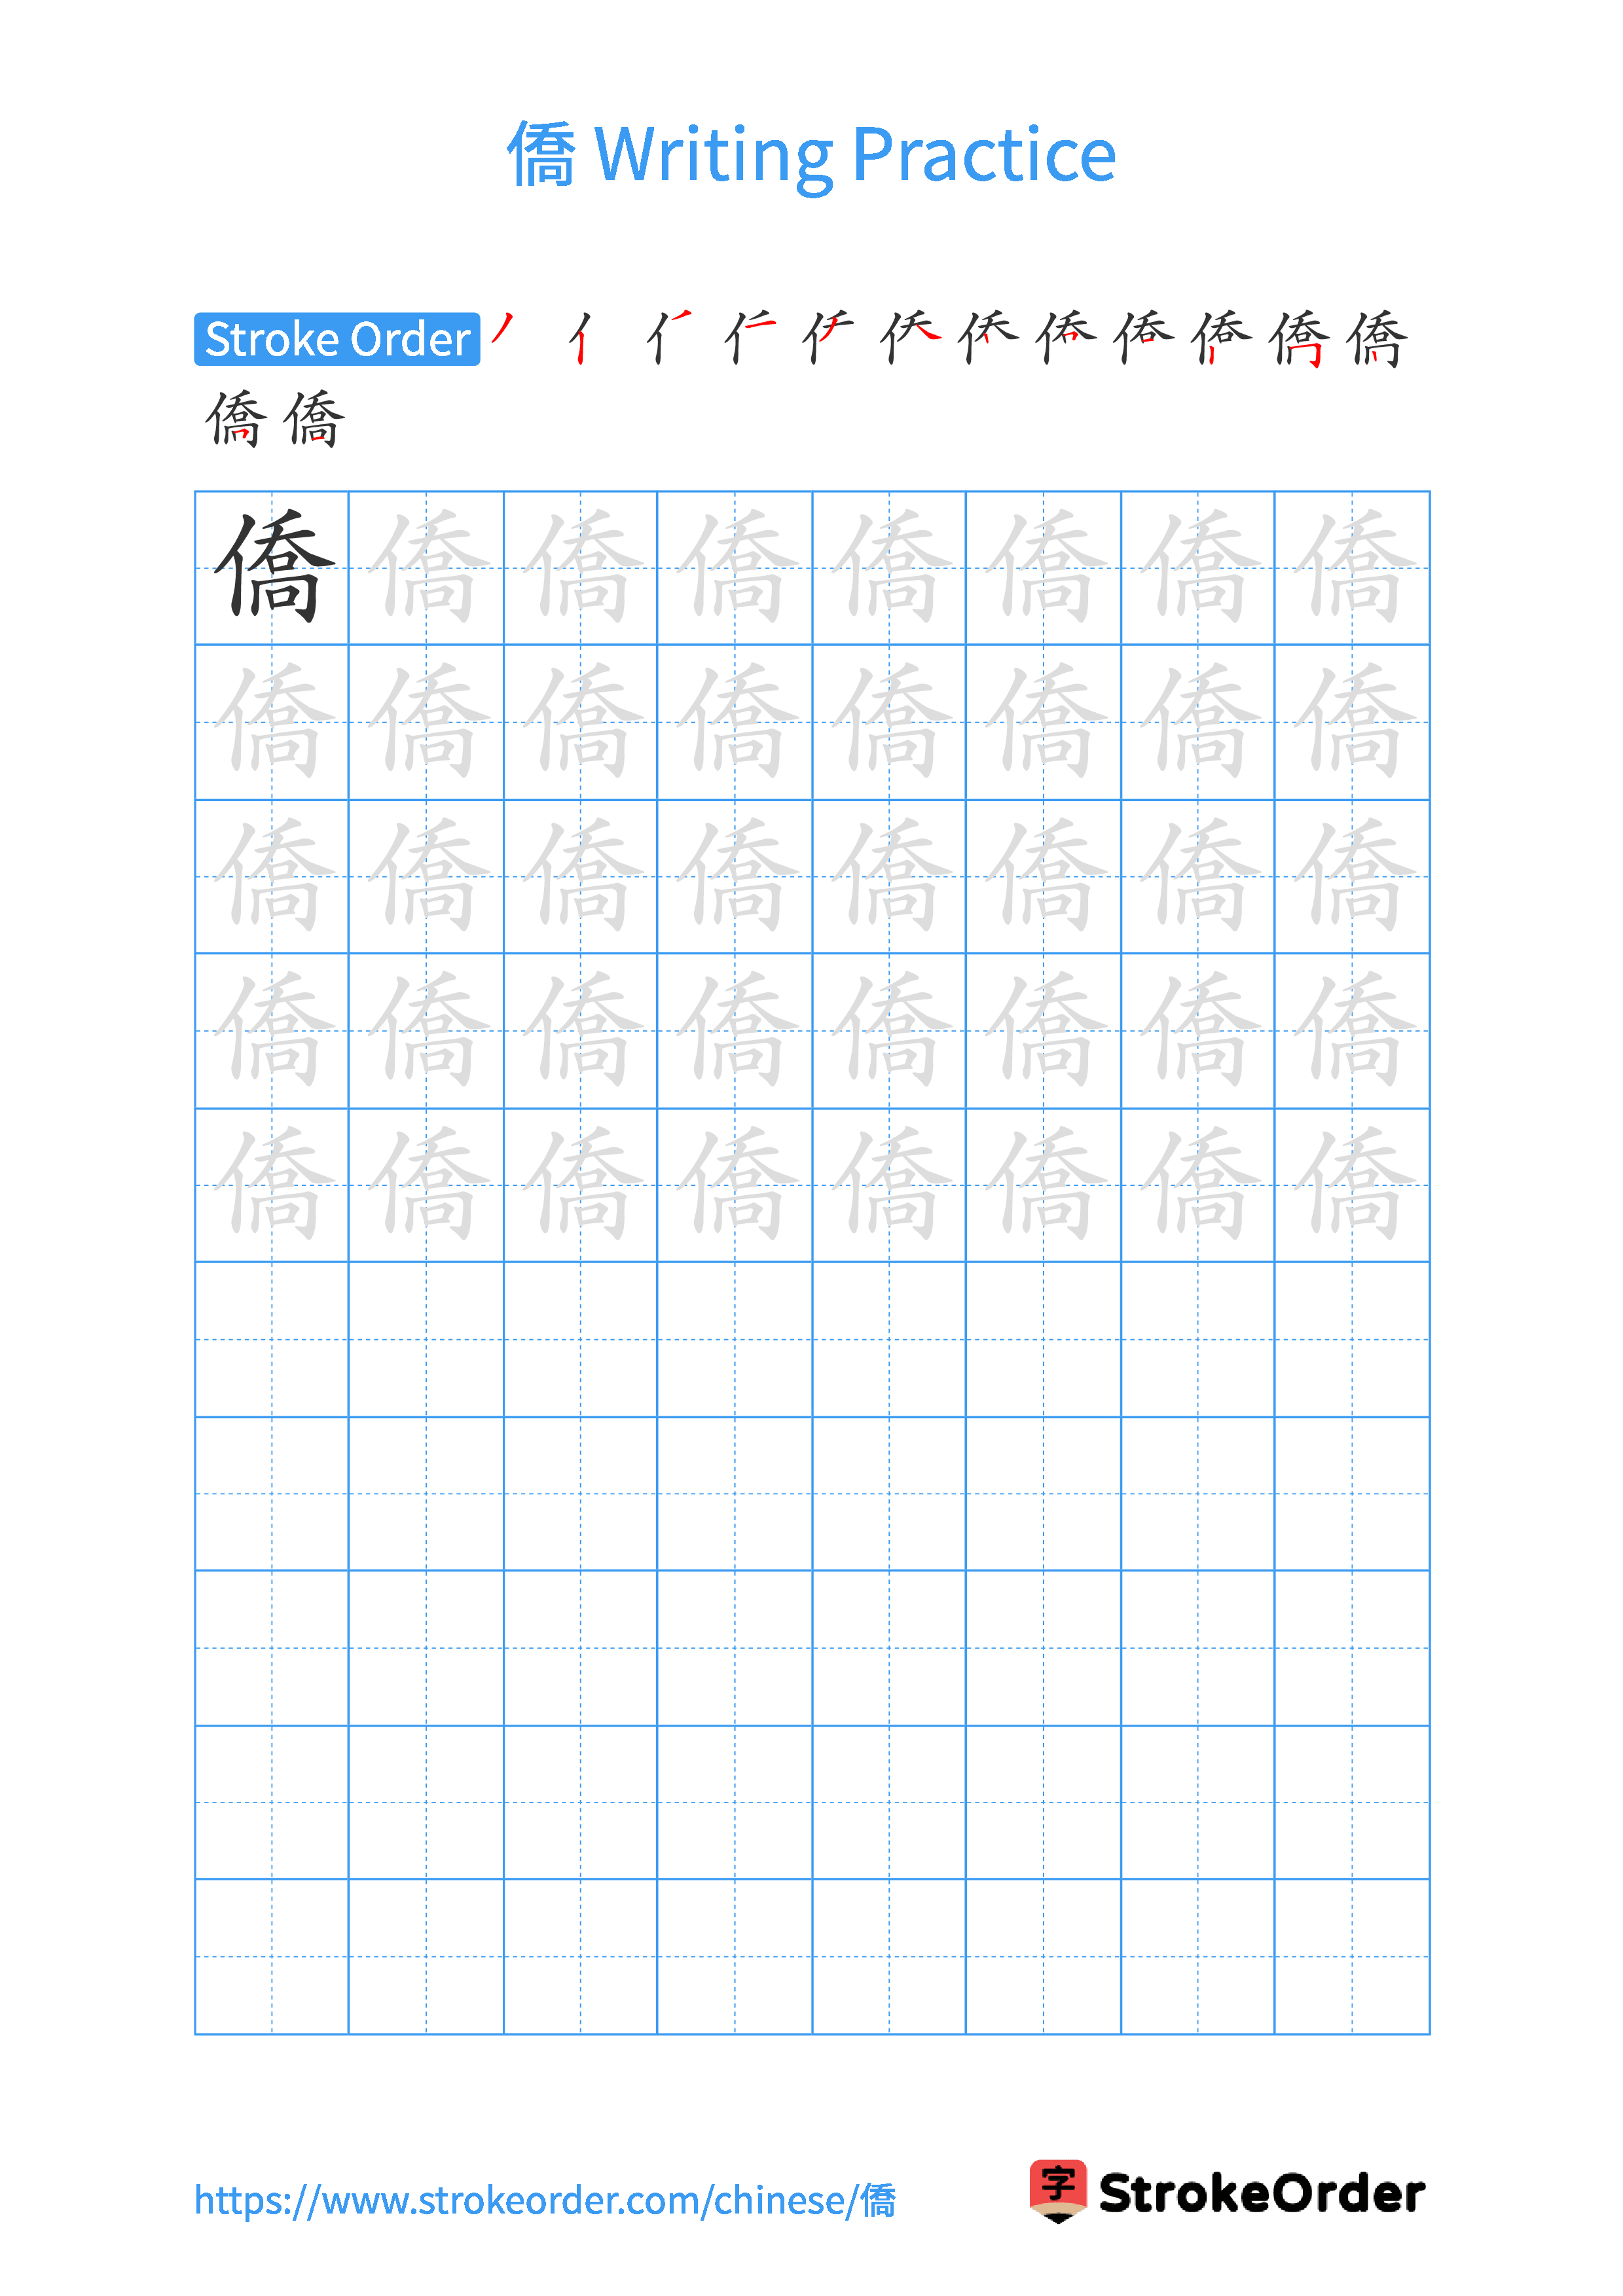This screenshot has height=2296, width=1623.
Task: Select the Writing Practice title text
Action: tap(813, 107)
